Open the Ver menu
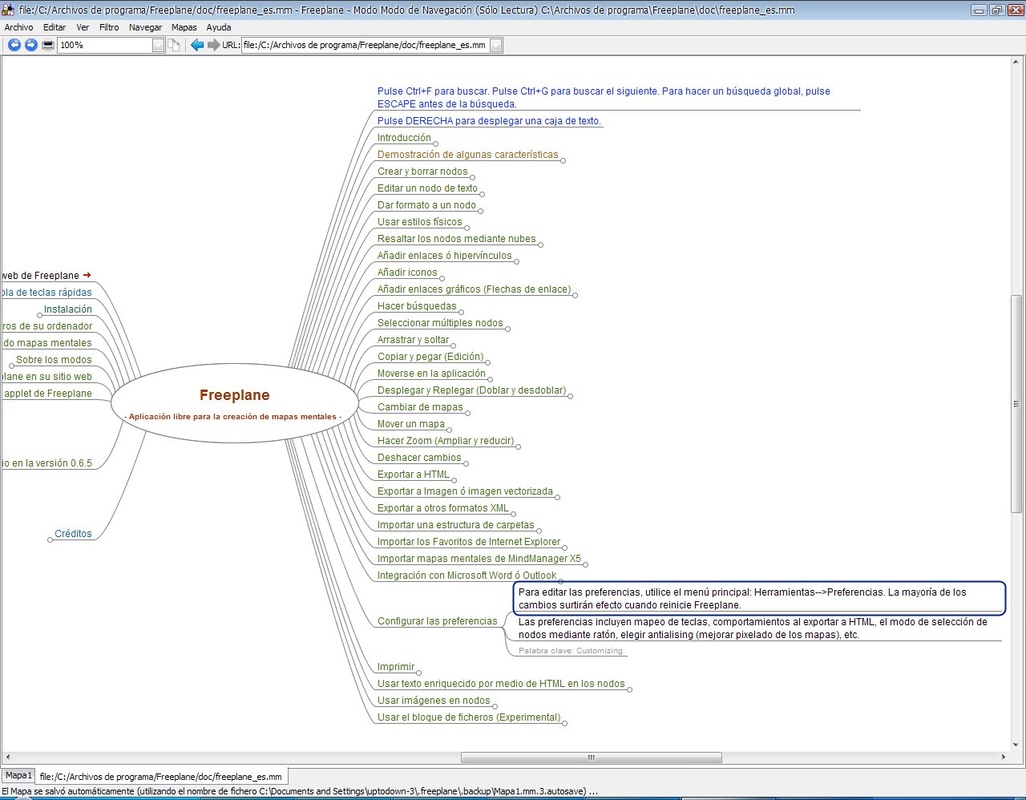This screenshot has height=800, width=1026. 82,27
